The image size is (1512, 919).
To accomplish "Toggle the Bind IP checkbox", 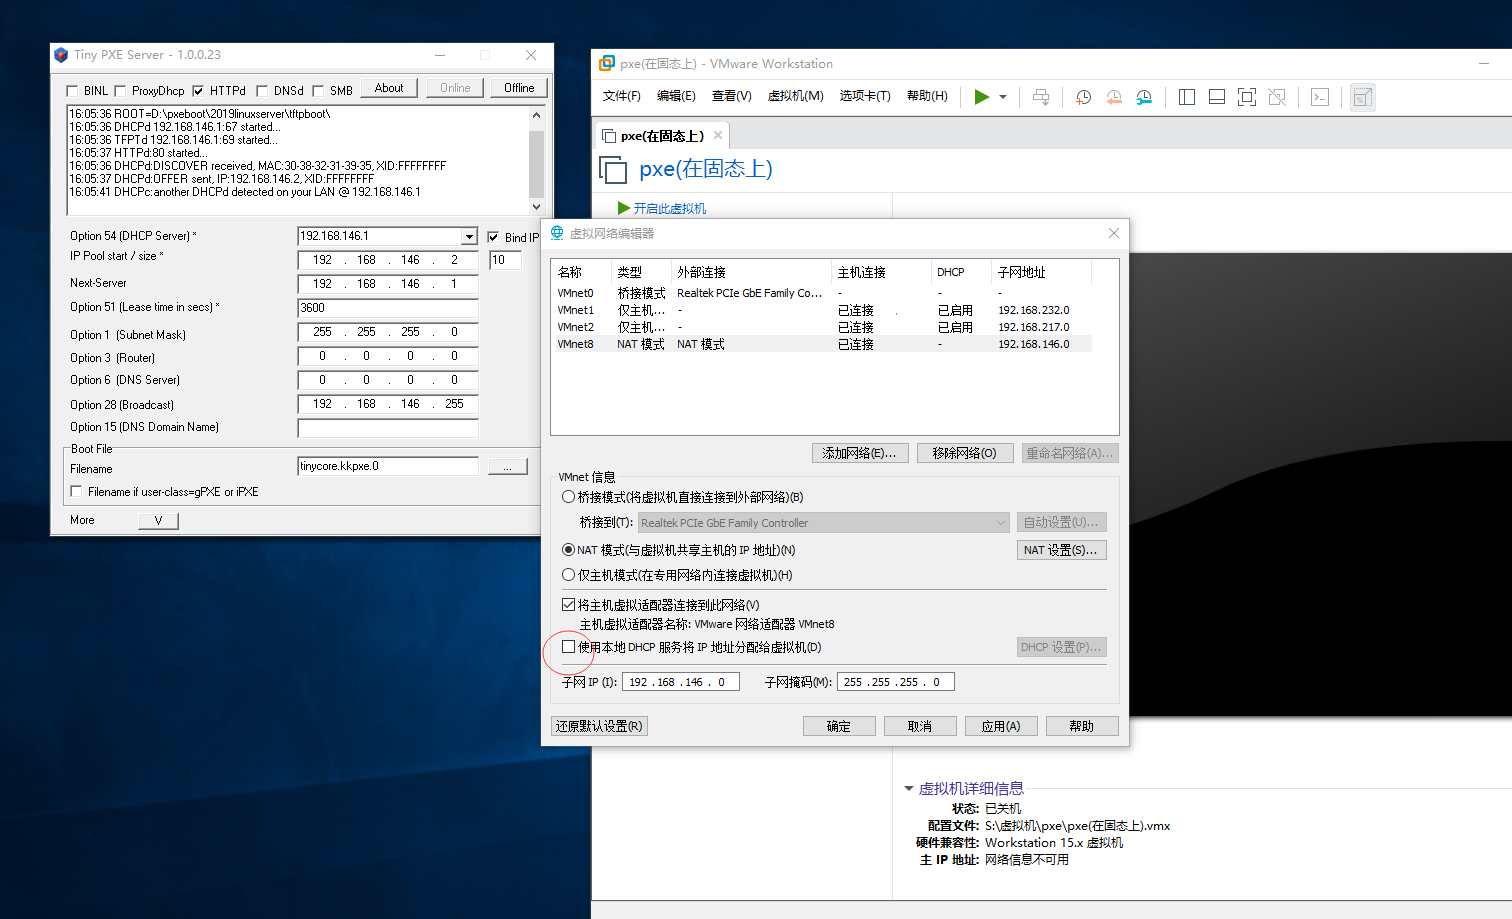I will 493,237.
